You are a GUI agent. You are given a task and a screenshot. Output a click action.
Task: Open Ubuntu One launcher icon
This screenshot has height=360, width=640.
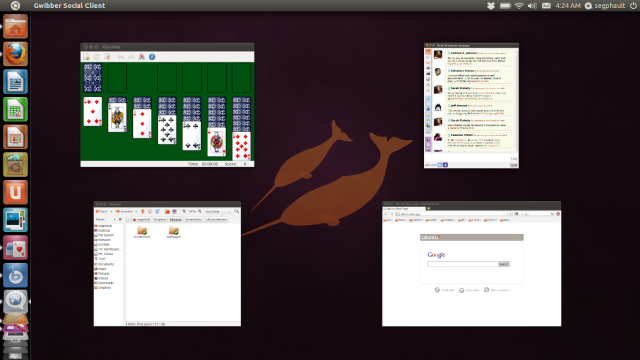(16, 192)
